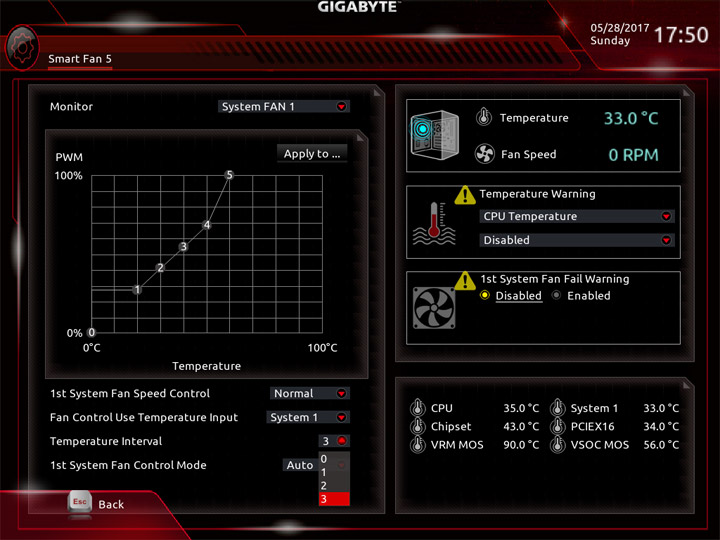This screenshot has height=540, width=720.
Task: Click the 05/28/2017 date text
Action: (x=619, y=28)
